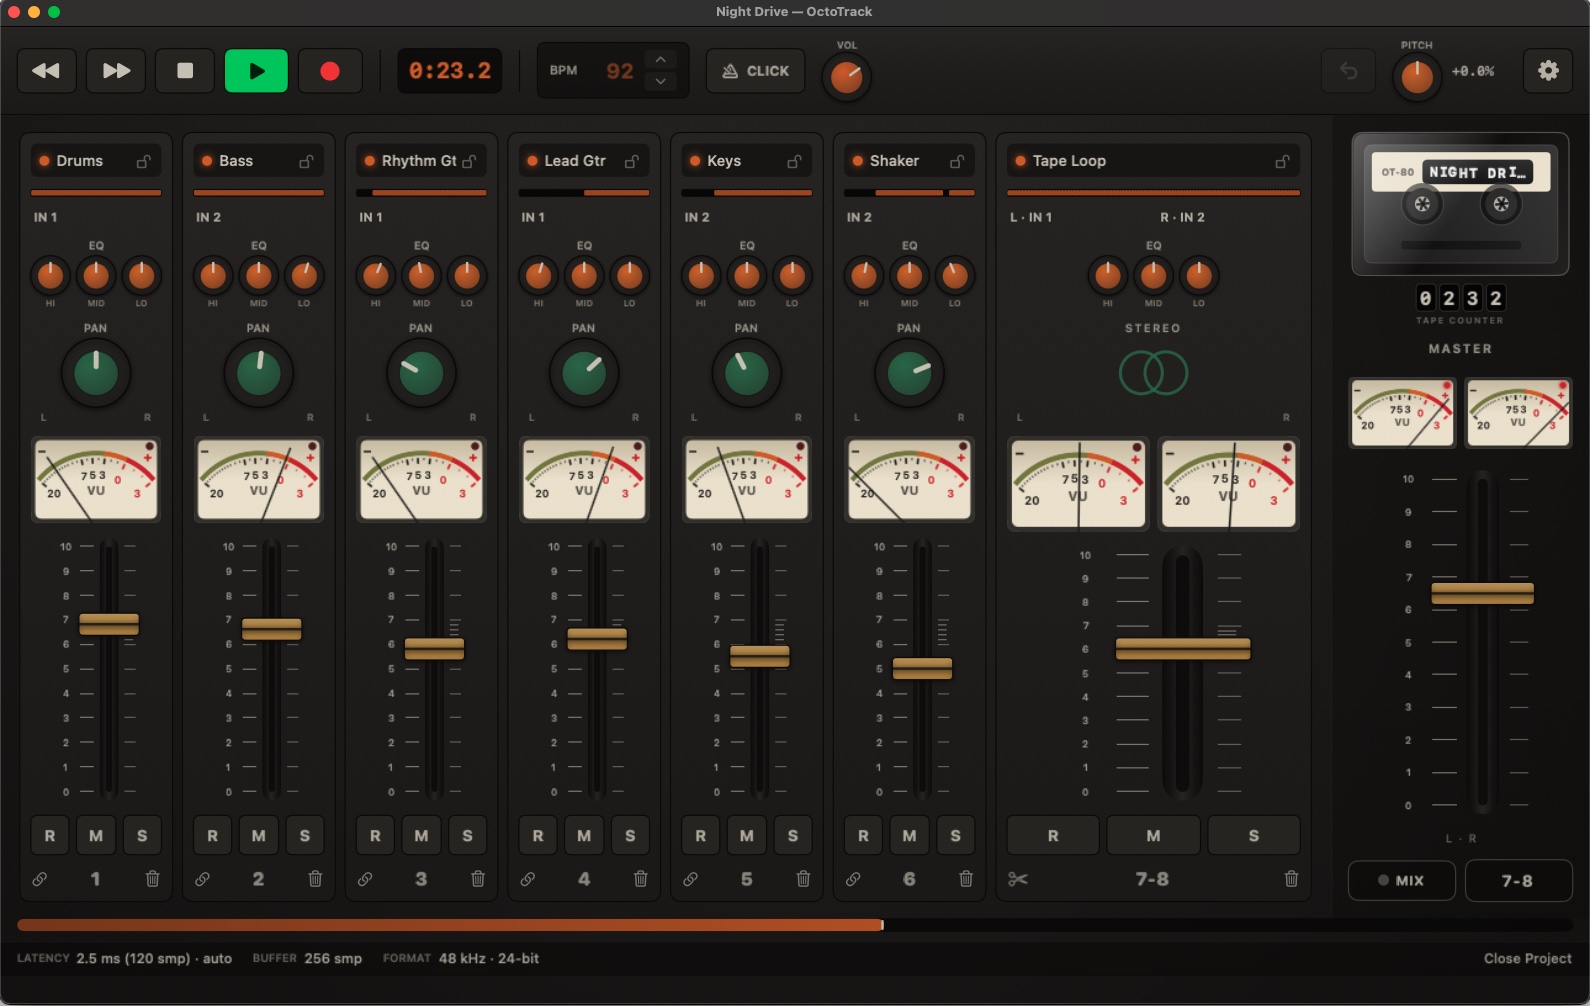Click the Close Project link

click(1527, 958)
